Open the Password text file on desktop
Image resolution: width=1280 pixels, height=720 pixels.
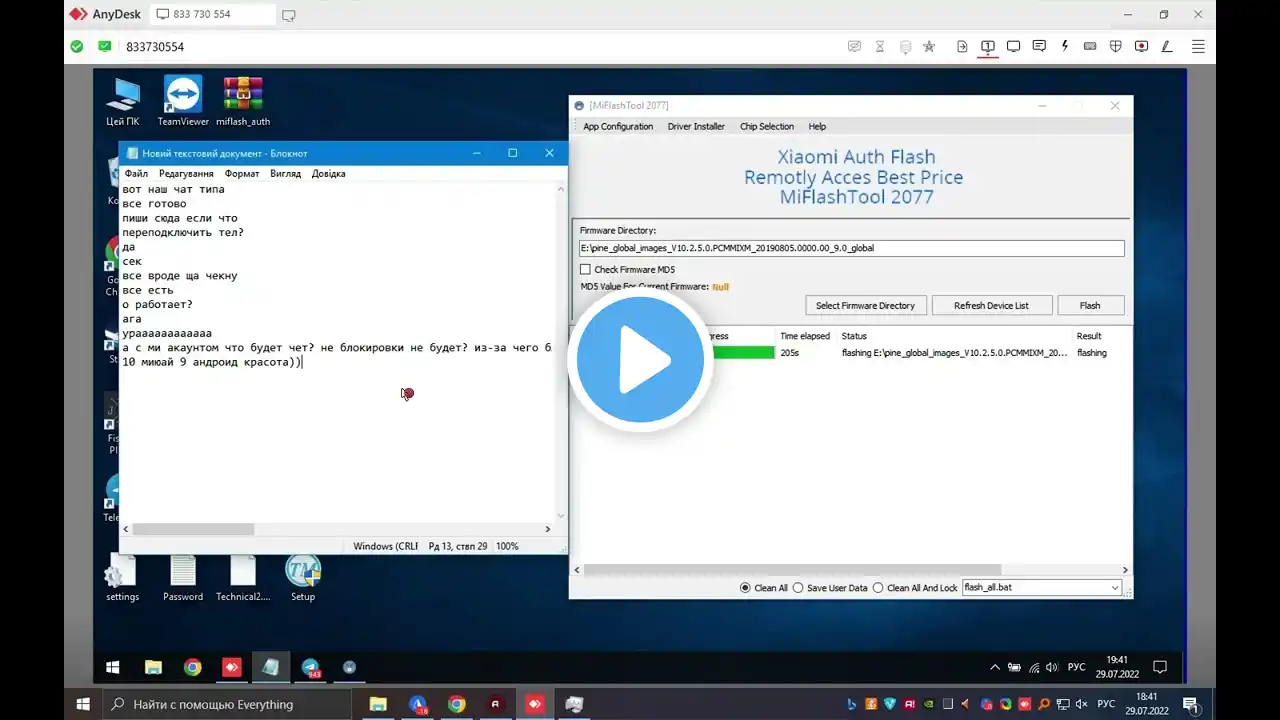tap(183, 579)
